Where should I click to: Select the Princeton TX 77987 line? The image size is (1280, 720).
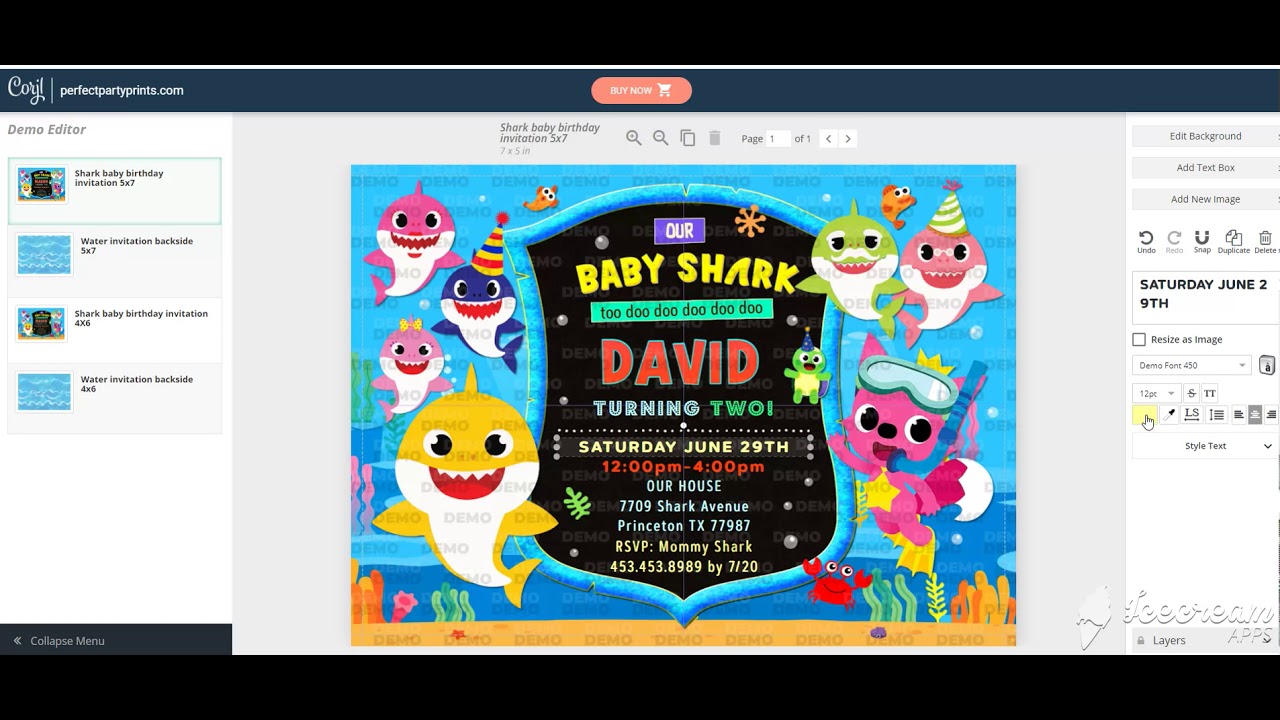(x=684, y=526)
